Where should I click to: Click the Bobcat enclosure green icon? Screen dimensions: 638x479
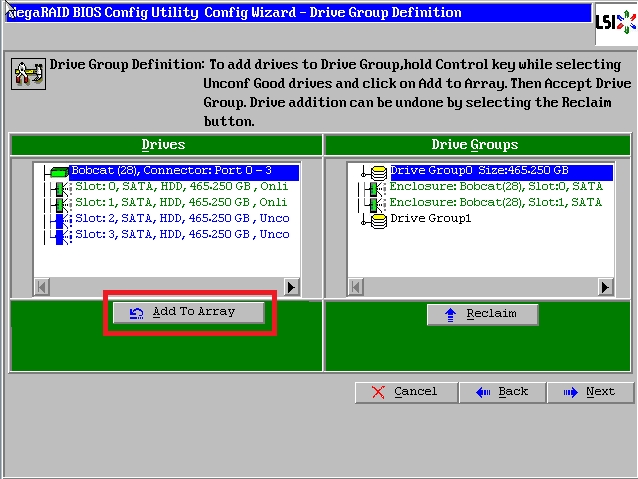(x=59, y=172)
